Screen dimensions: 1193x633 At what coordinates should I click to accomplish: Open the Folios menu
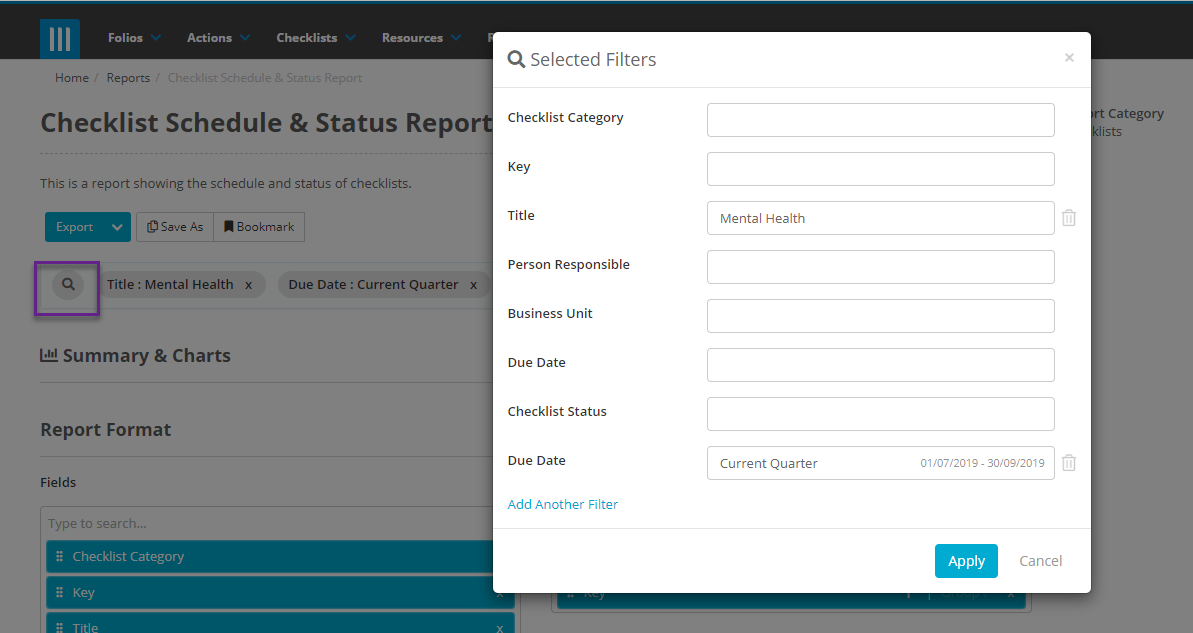pos(126,37)
